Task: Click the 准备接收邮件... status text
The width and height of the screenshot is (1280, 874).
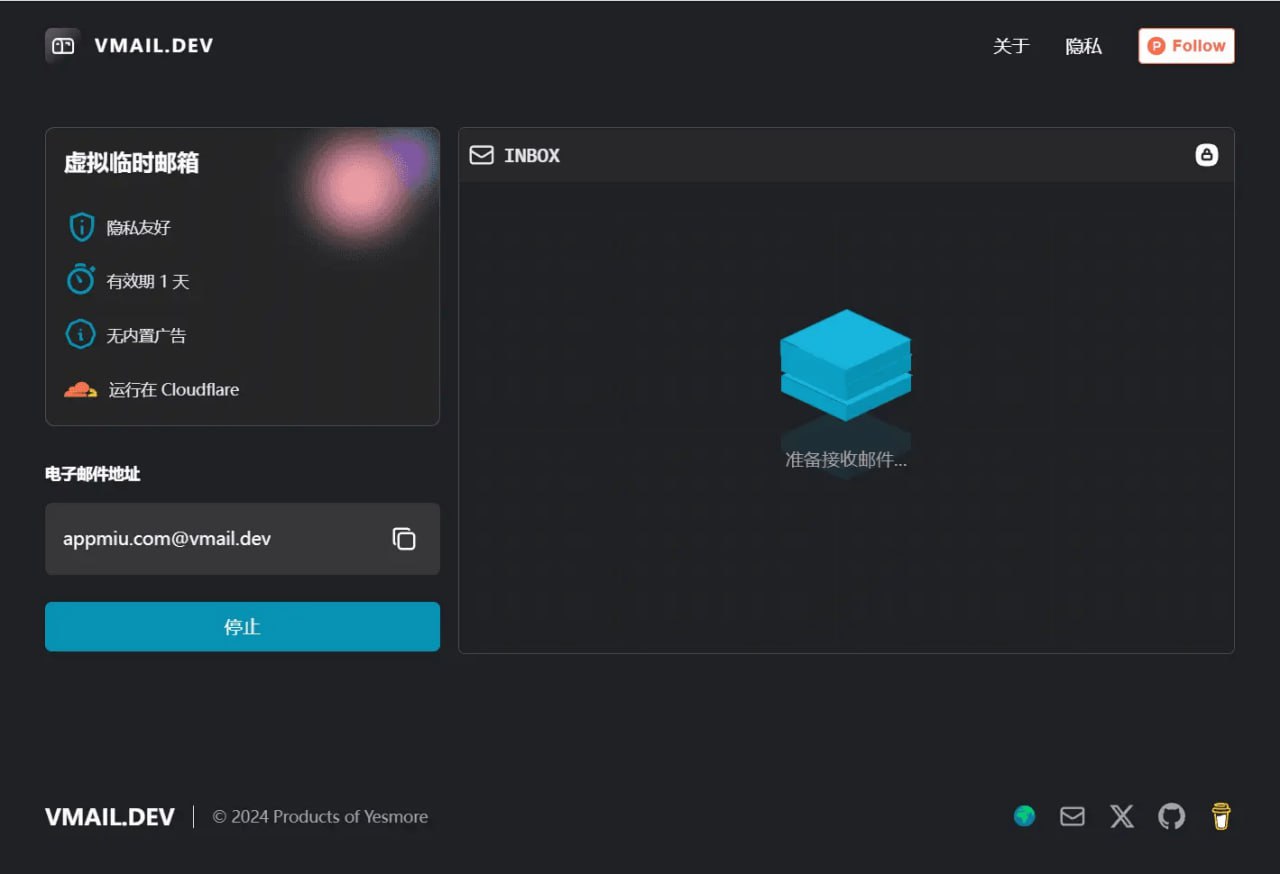Action: [846, 460]
